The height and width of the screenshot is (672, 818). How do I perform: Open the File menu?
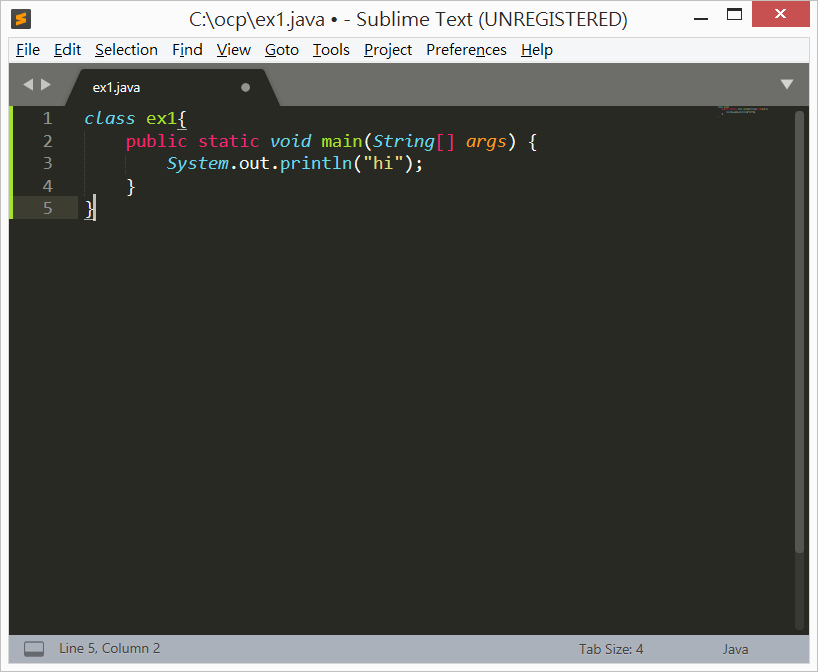click(x=27, y=50)
